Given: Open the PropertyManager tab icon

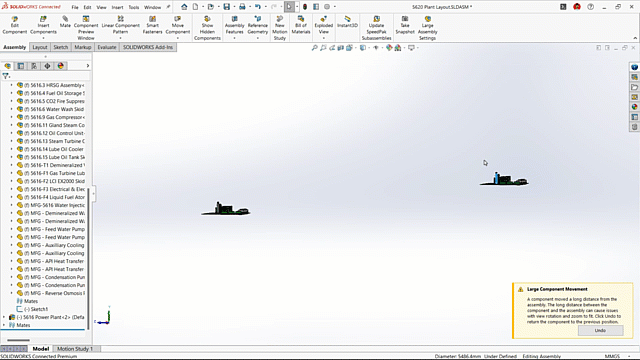Looking at the screenshot, I should point(21,66).
